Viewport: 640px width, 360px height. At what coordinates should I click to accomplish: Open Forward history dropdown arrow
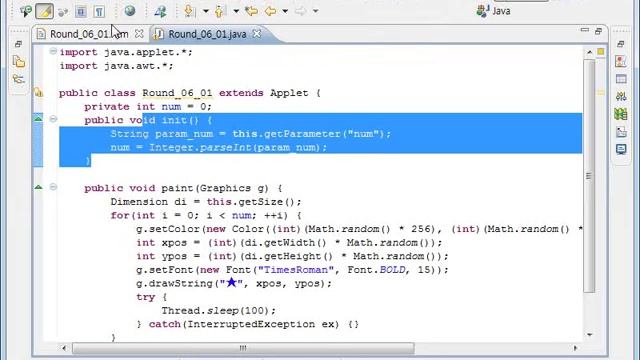tap(316, 11)
